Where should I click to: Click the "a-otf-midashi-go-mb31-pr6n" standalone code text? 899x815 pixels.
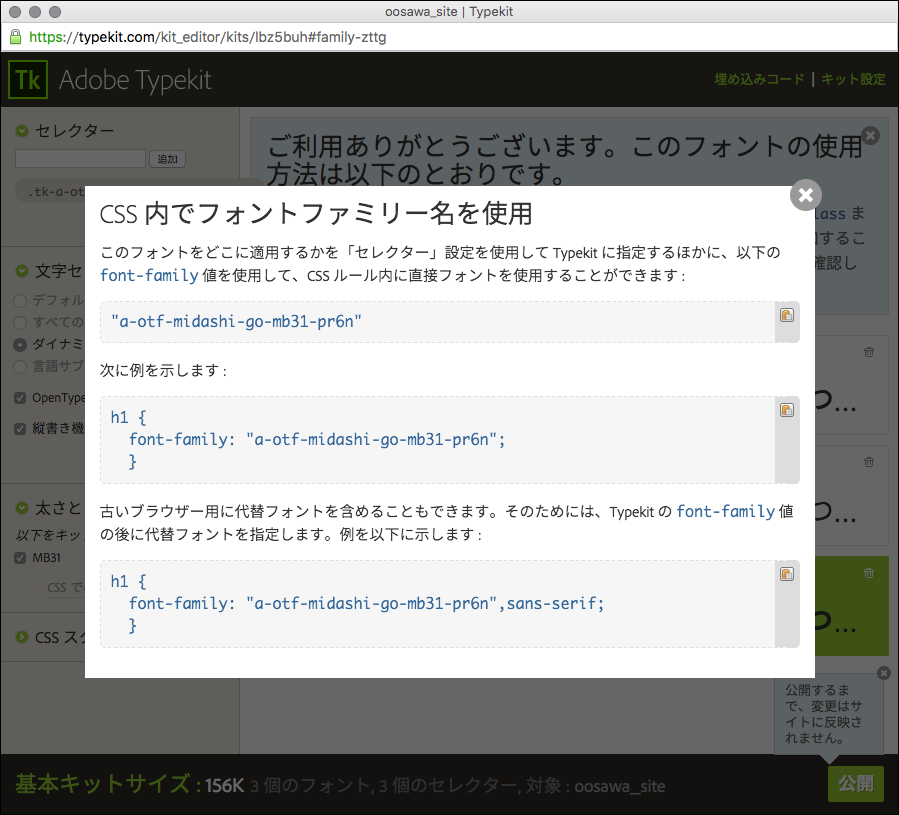point(236,322)
